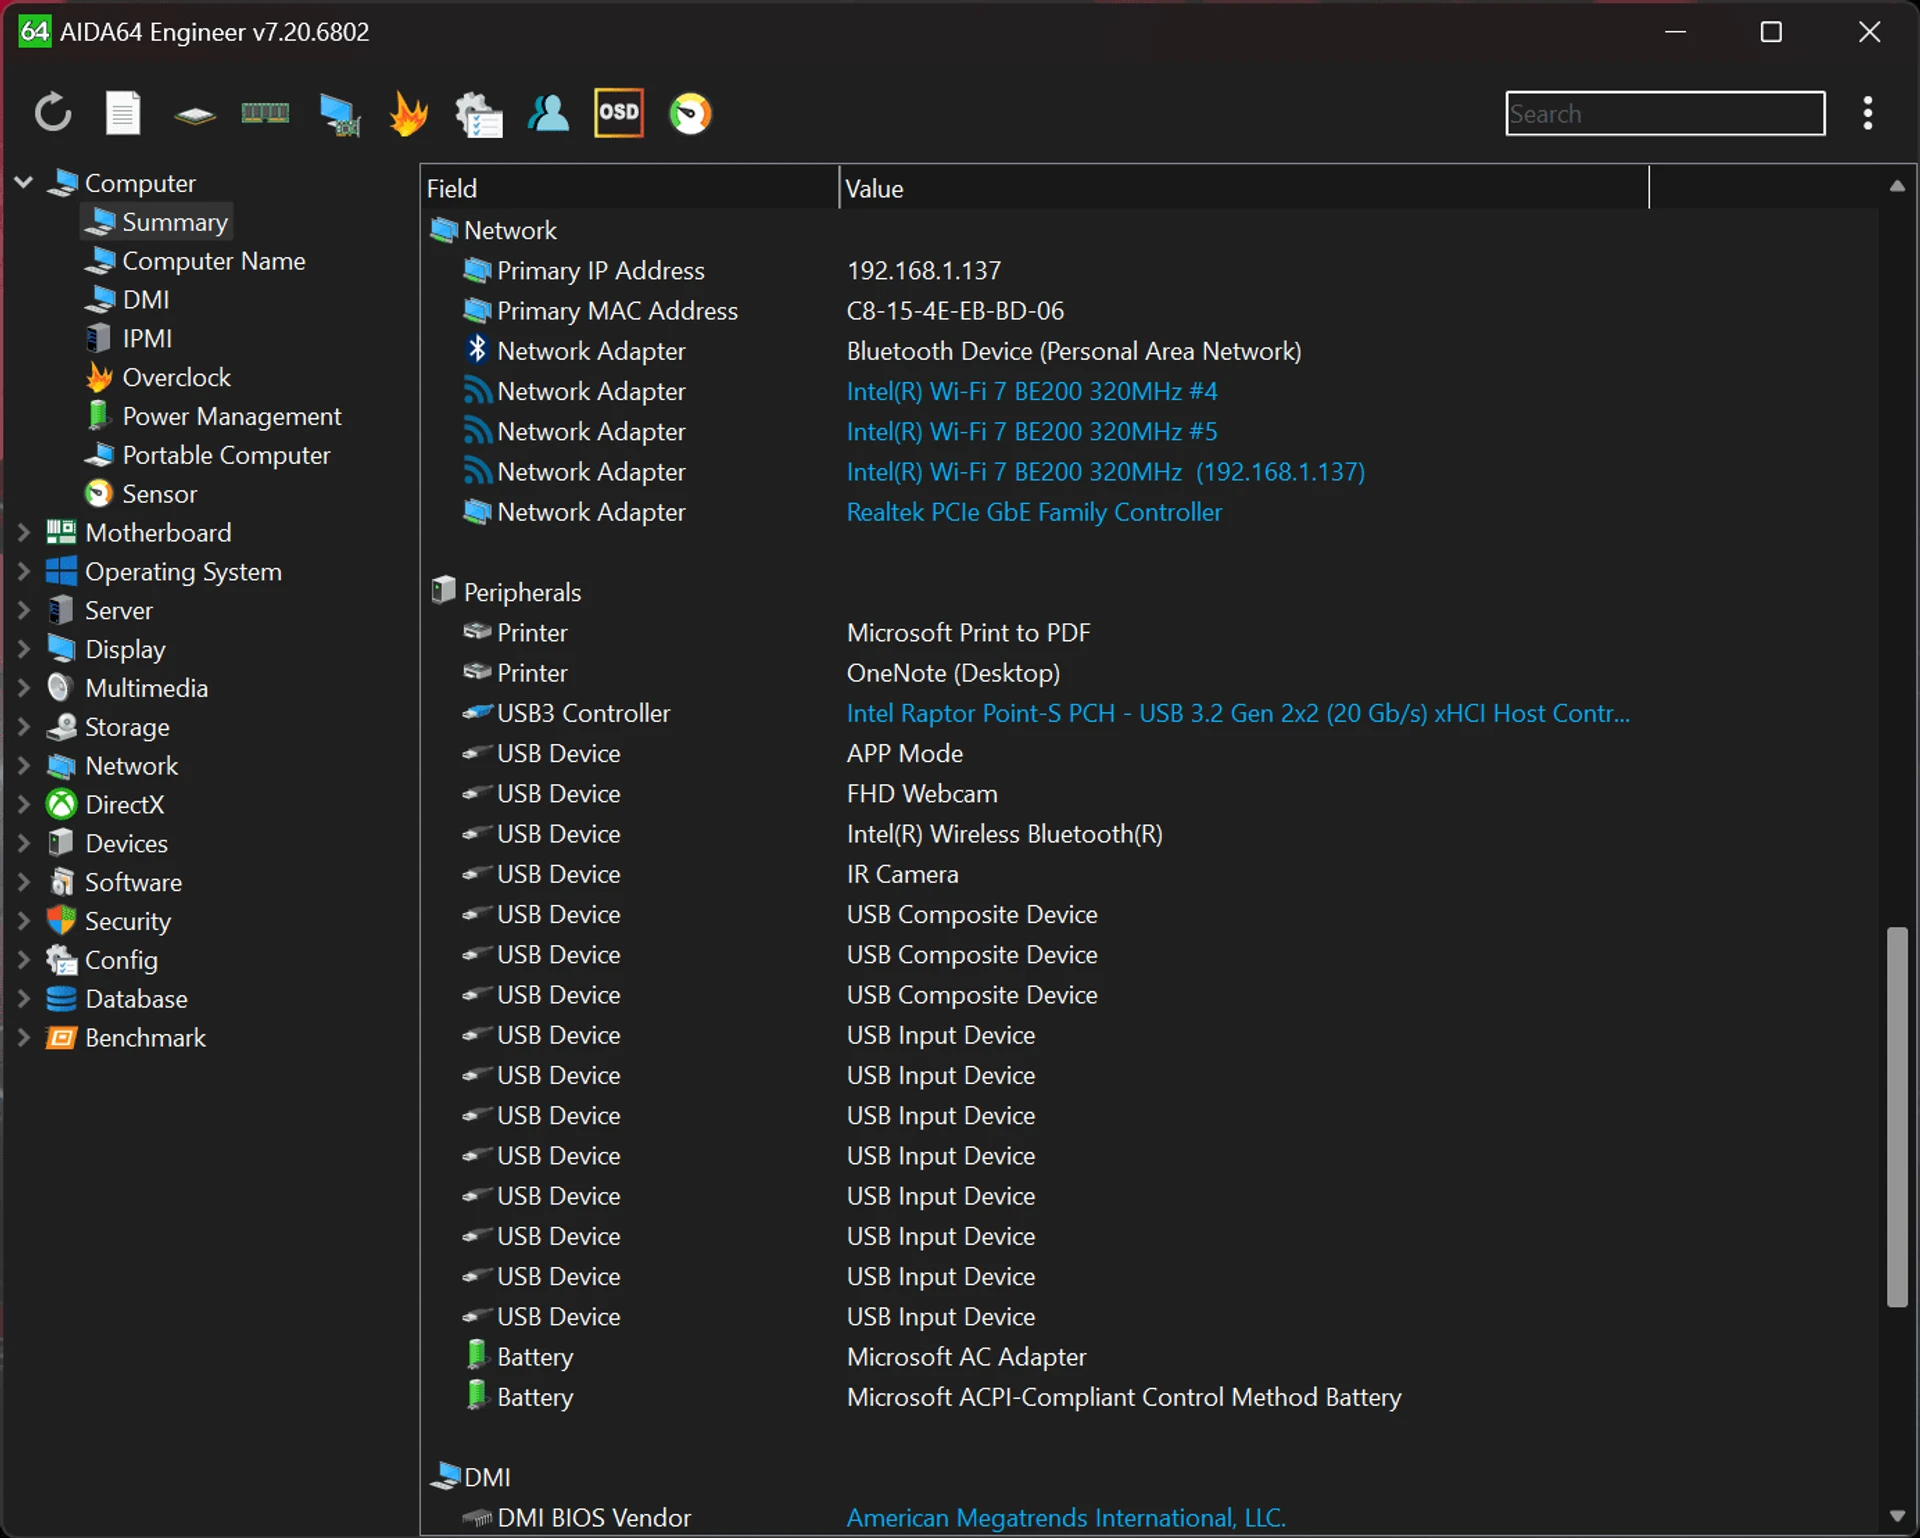
Task: Click the user profile toolbar icon
Action: pos(548,113)
